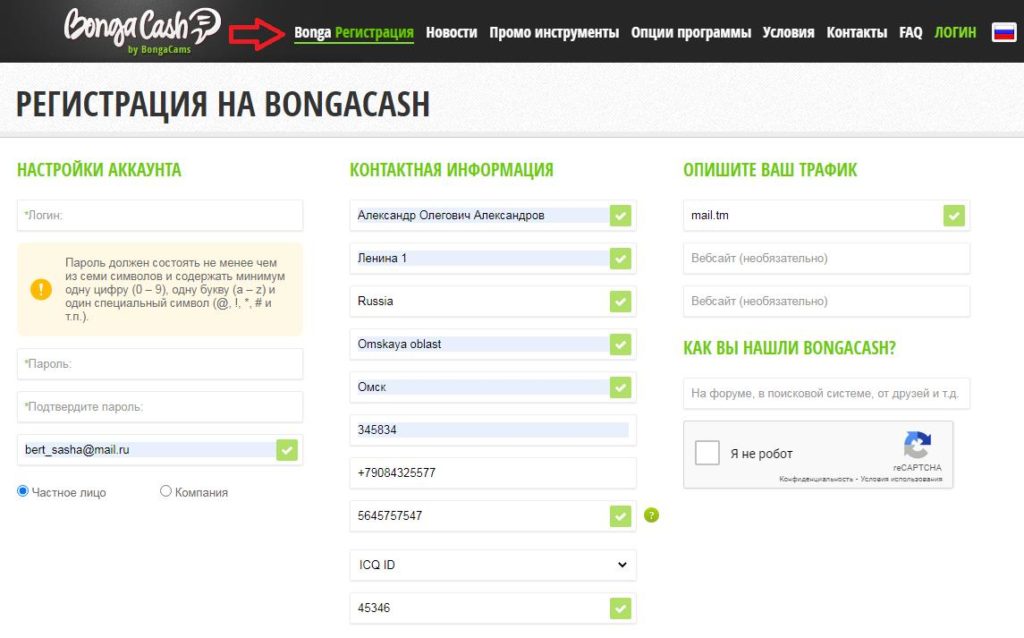Viewport: 1024px width, 638px height.
Task: Click the yellow warning exclamation icon
Action: click(x=41, y=289)
